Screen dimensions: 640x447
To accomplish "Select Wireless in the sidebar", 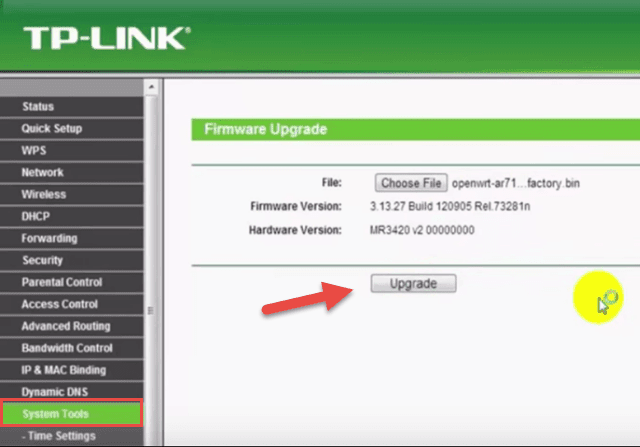I will [71, 194].
